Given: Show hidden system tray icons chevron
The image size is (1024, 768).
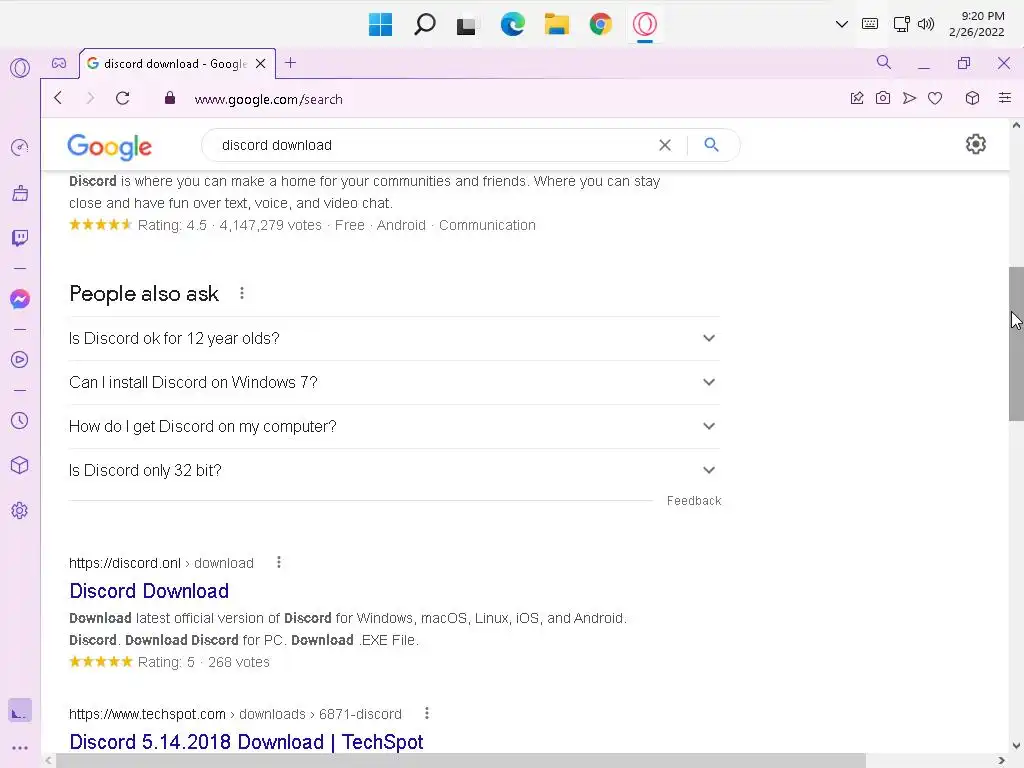Looking at the screenshot, I should (842, 24).
